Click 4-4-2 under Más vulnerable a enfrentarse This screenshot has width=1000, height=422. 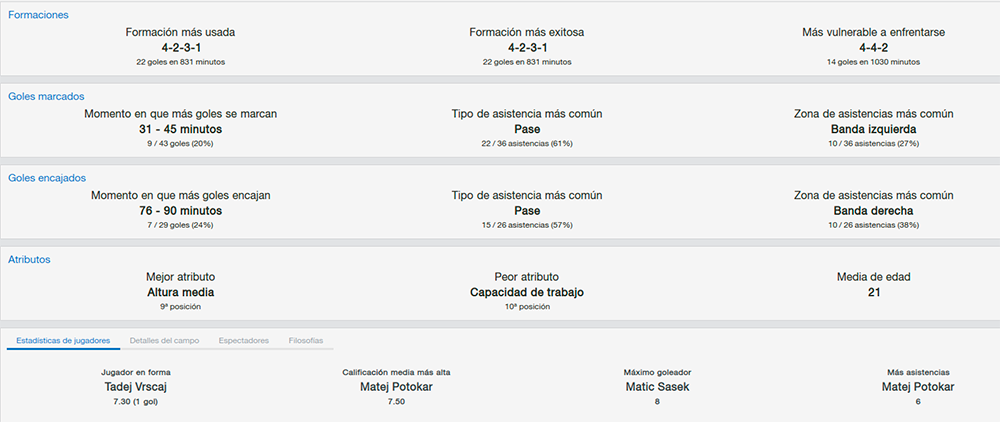click(873, 48)
